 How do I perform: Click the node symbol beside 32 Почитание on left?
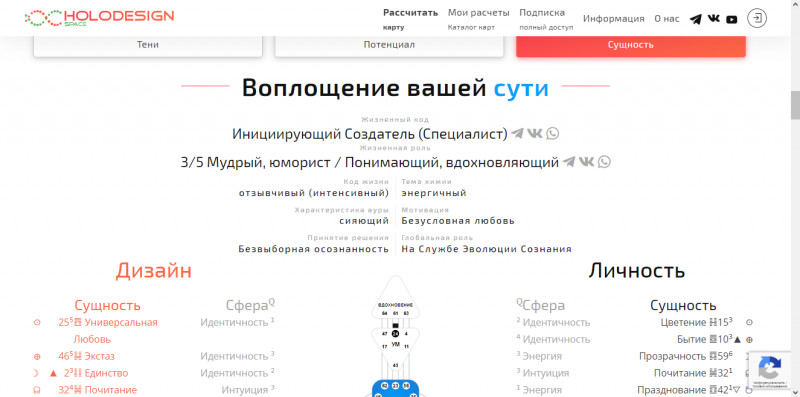click(37, 390)
